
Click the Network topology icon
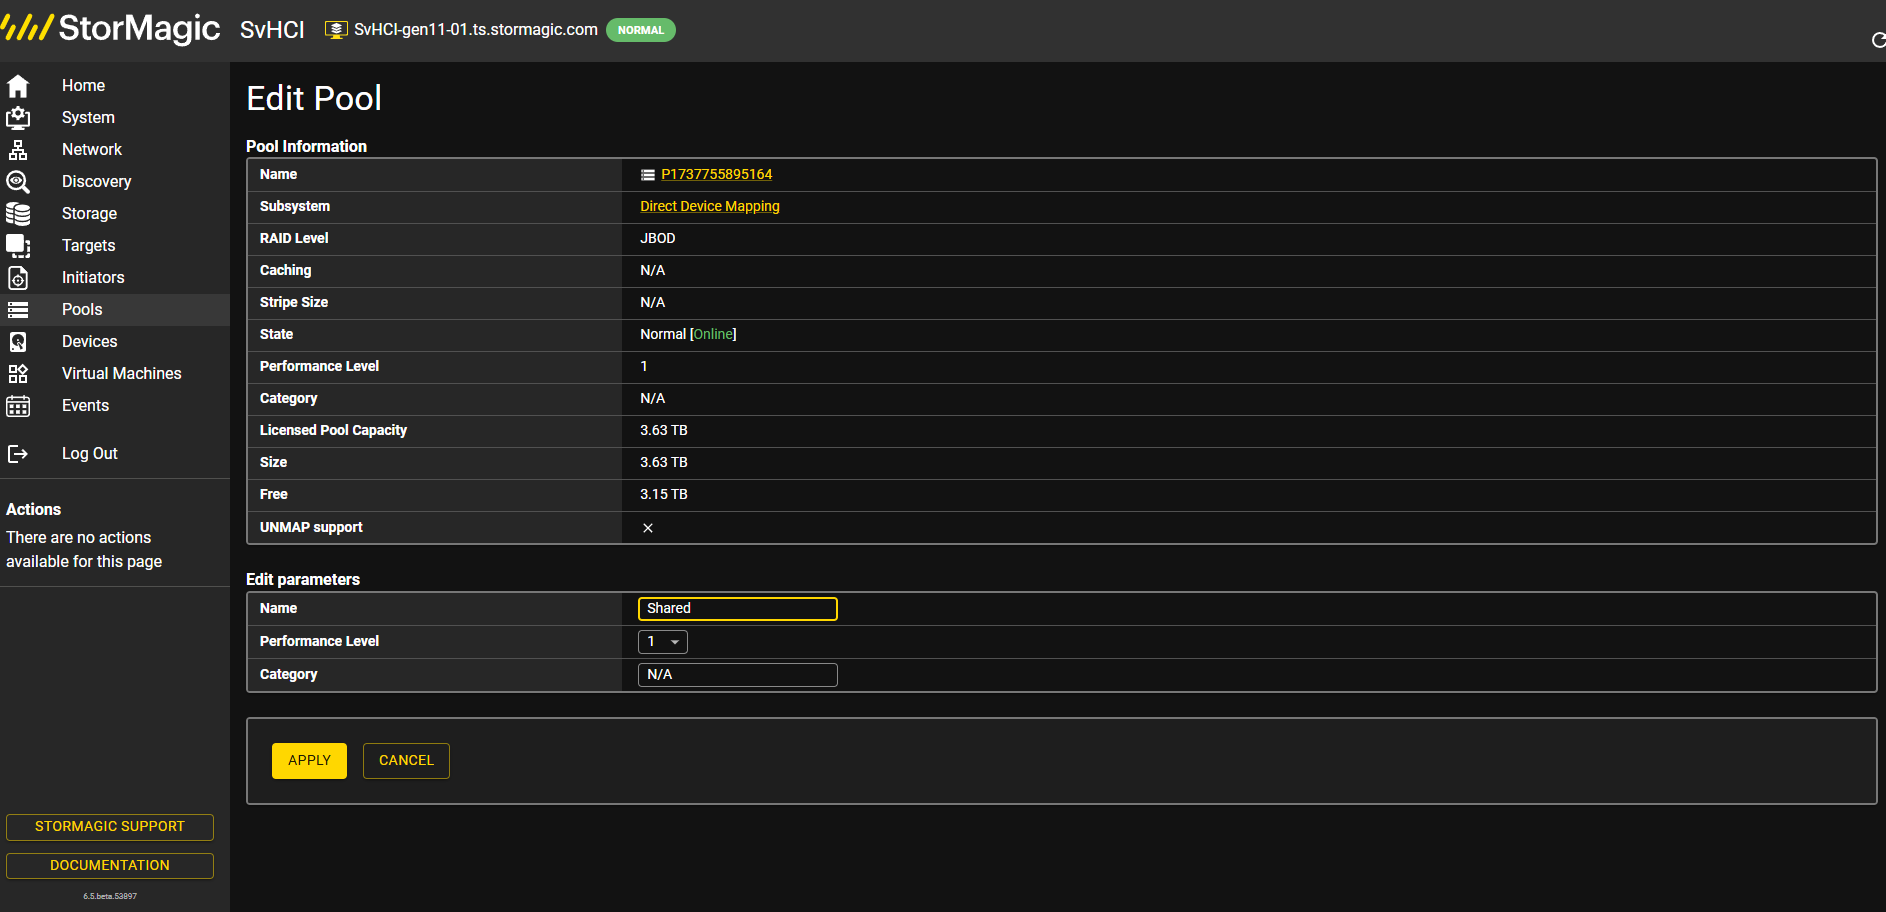(18, 150)
